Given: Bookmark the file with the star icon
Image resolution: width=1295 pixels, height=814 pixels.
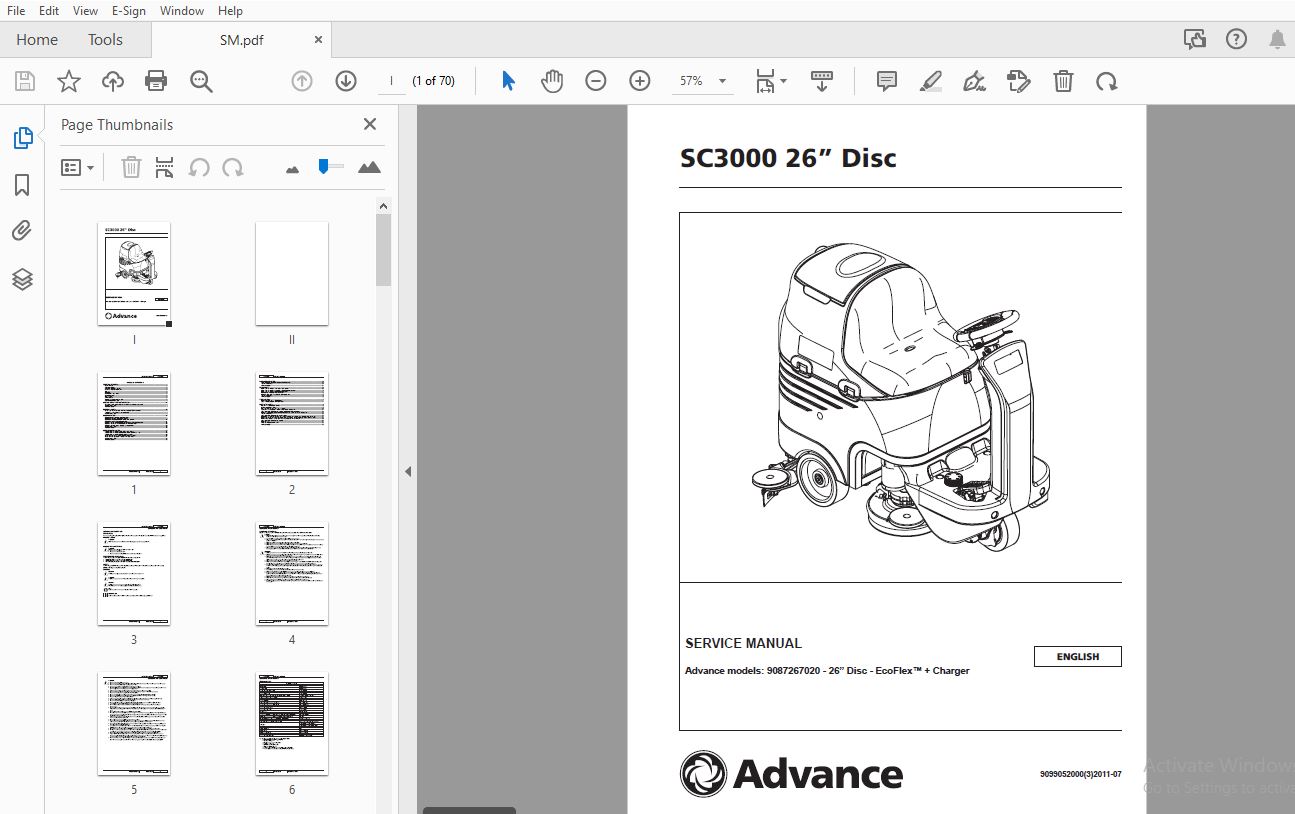Looking at the screenshot, I should [68, 81].
